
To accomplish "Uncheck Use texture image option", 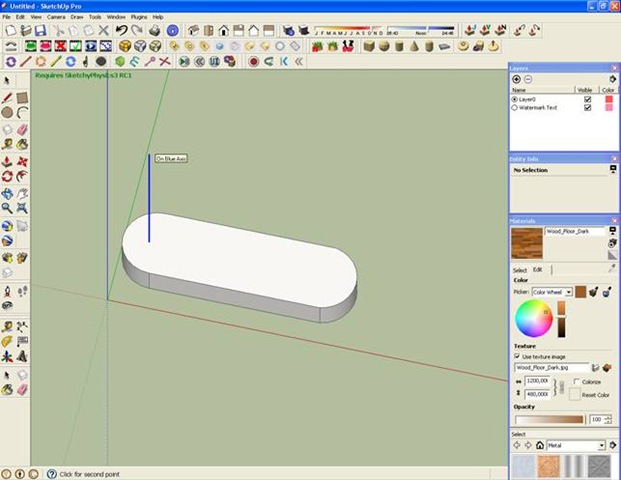I will (x=517, y=356).
